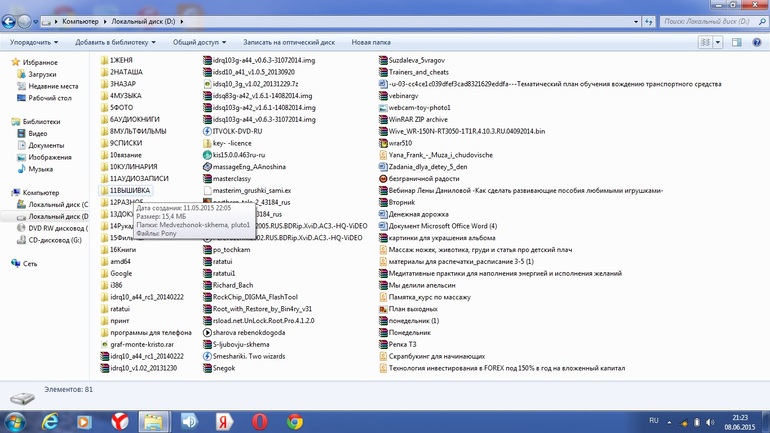Image resolution: width=770 pixels, height=433 pixels.
Task: Create a new folder with Новая папка
Action: (x=371, y=42)
